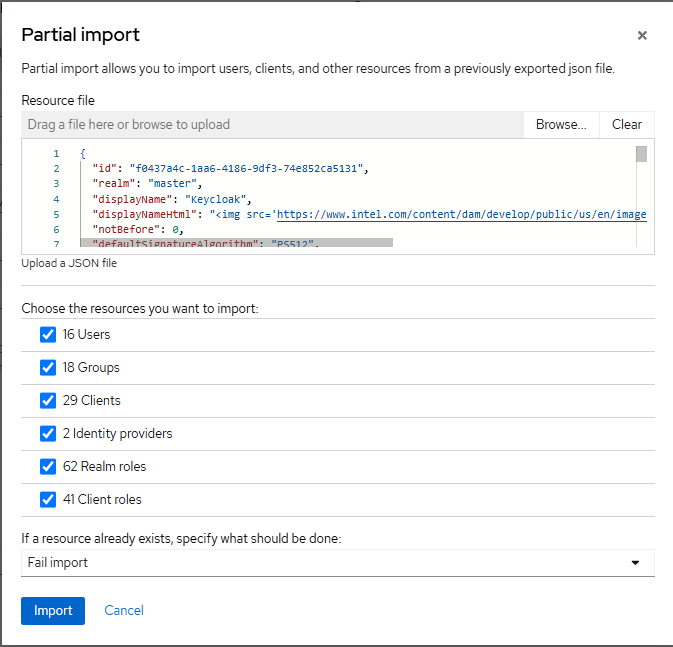Uncheck the 16 Users checkbox
The height and width of the screenshot is (647, 673).
point(48,335)
